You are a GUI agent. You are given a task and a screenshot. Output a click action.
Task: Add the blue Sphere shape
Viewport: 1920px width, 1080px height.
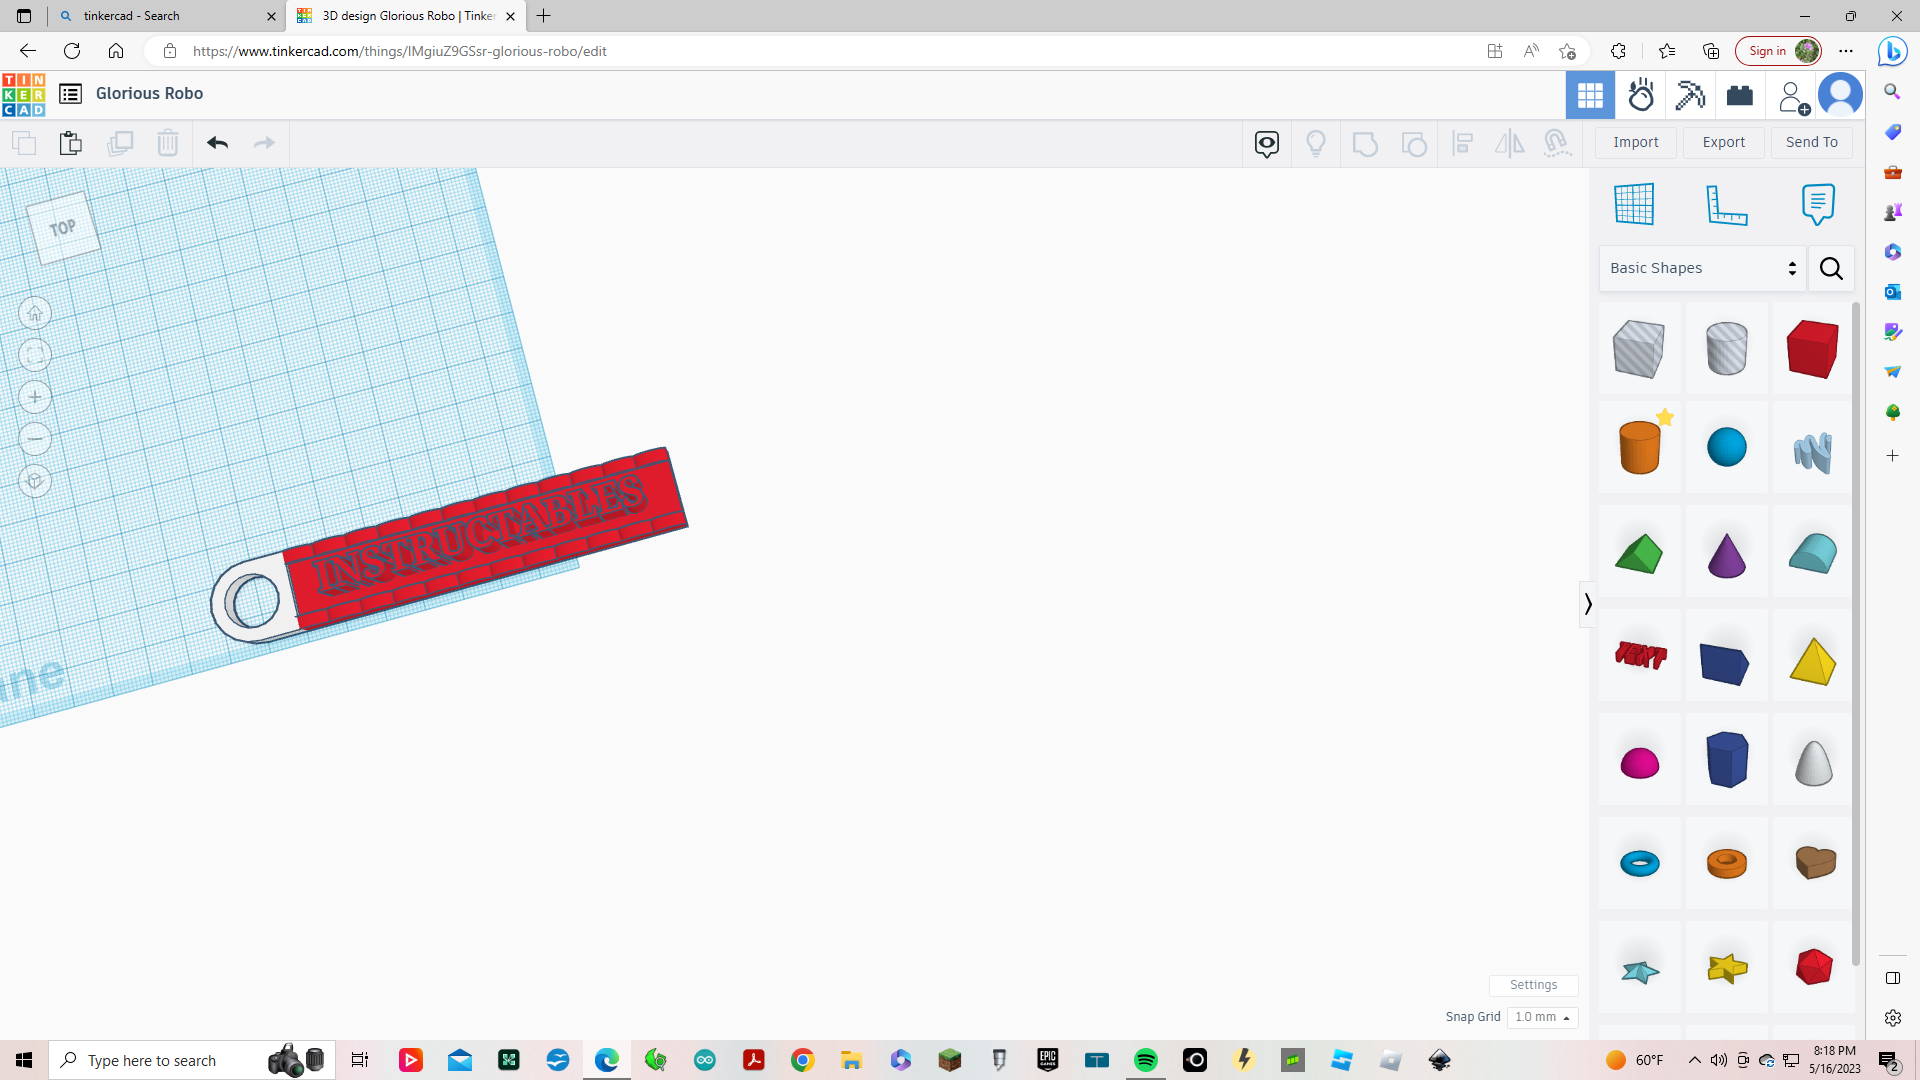[x=1727, y=447]
